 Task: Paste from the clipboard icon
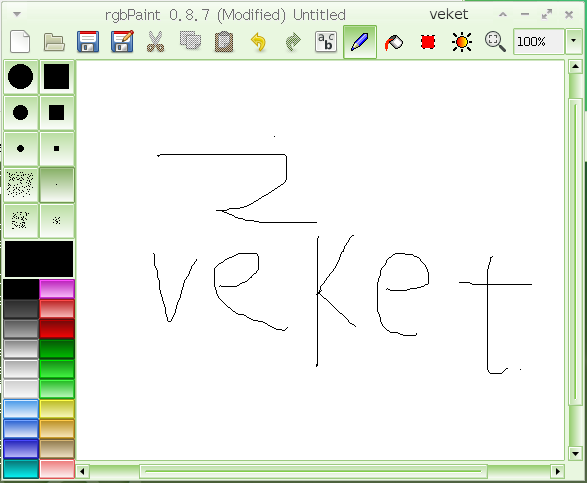click(224, 42)
